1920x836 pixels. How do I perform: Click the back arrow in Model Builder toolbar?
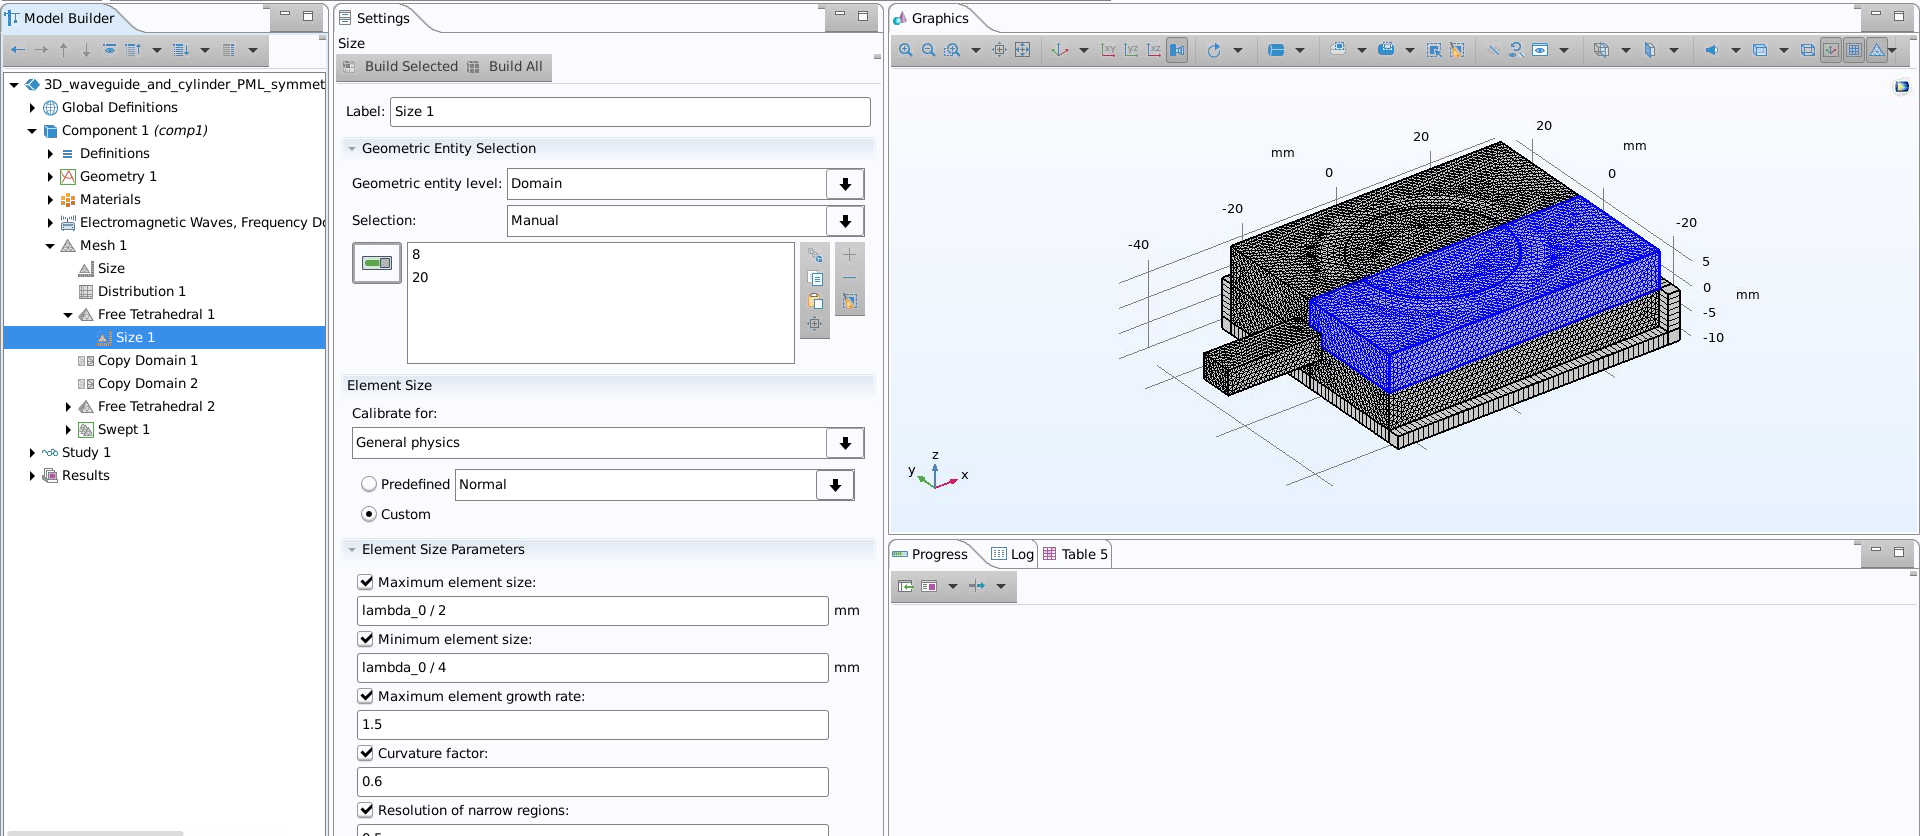18,50
